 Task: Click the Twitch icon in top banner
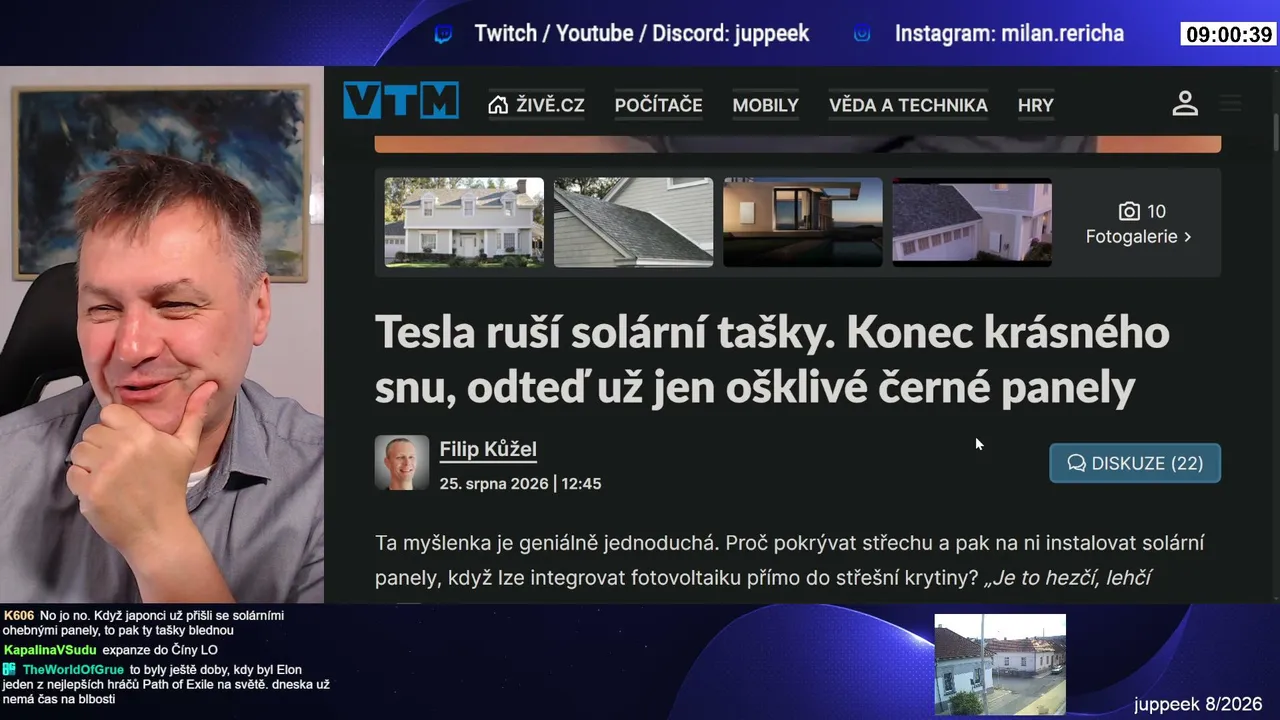pos(443,34)
